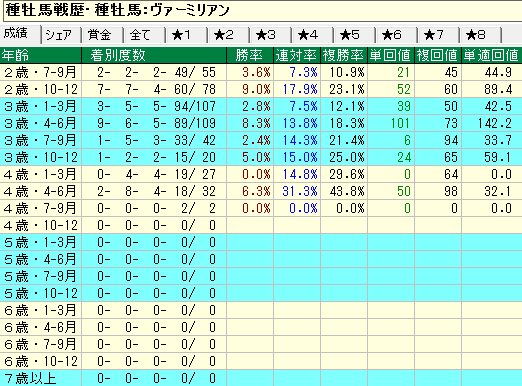The height and width of the screenshot is (386, 522).
Task: Select the ★2 tab
Action: [229, 35]
